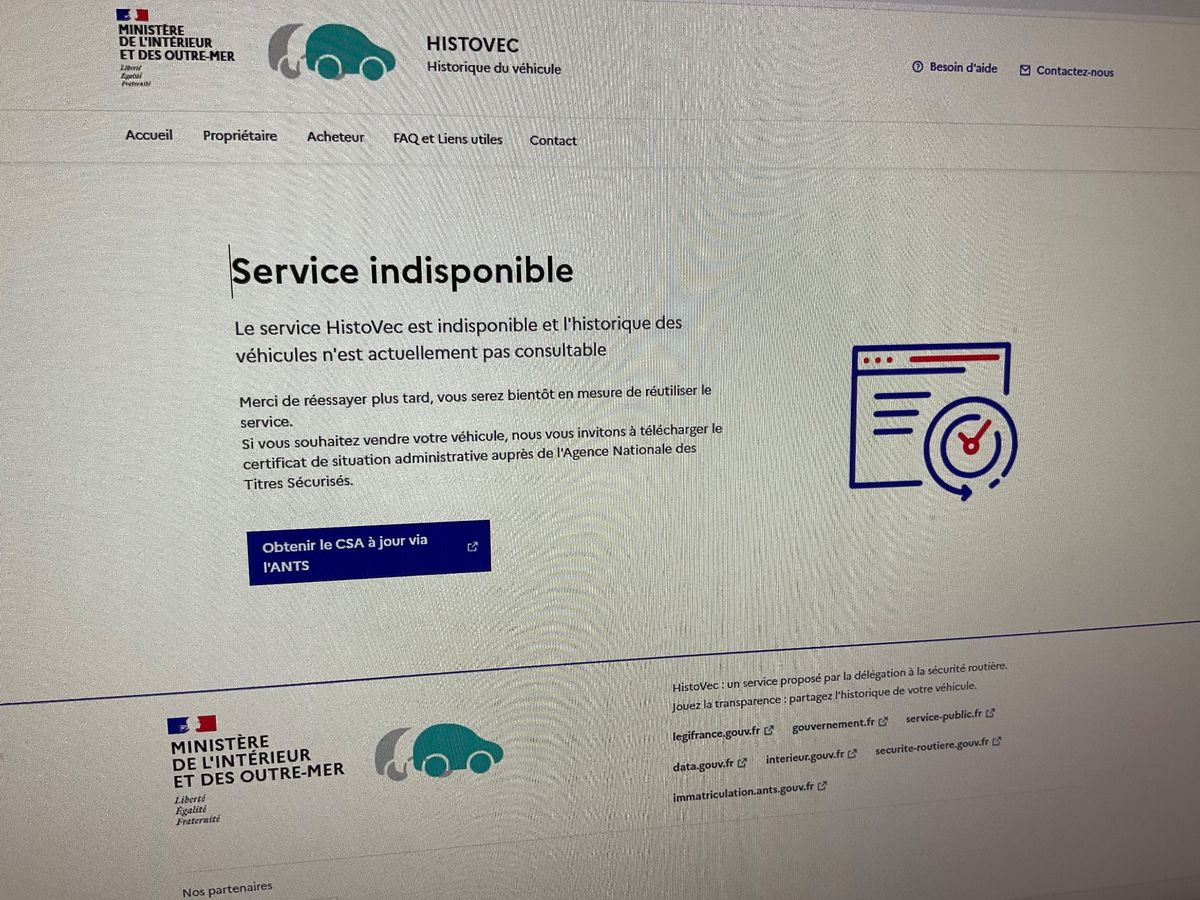Open Contactez-nous link in header

coord(1066,71)
